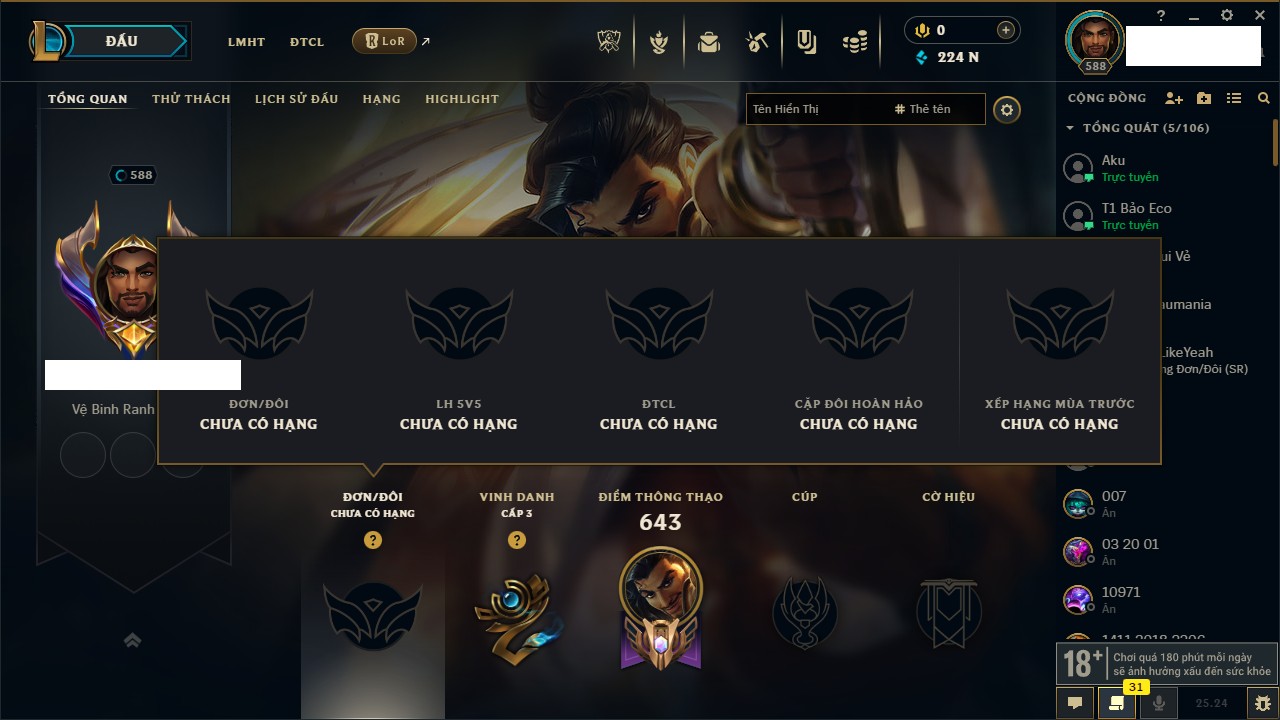Click the bug report icon

pyautogui.click(x=1263, y=703)
